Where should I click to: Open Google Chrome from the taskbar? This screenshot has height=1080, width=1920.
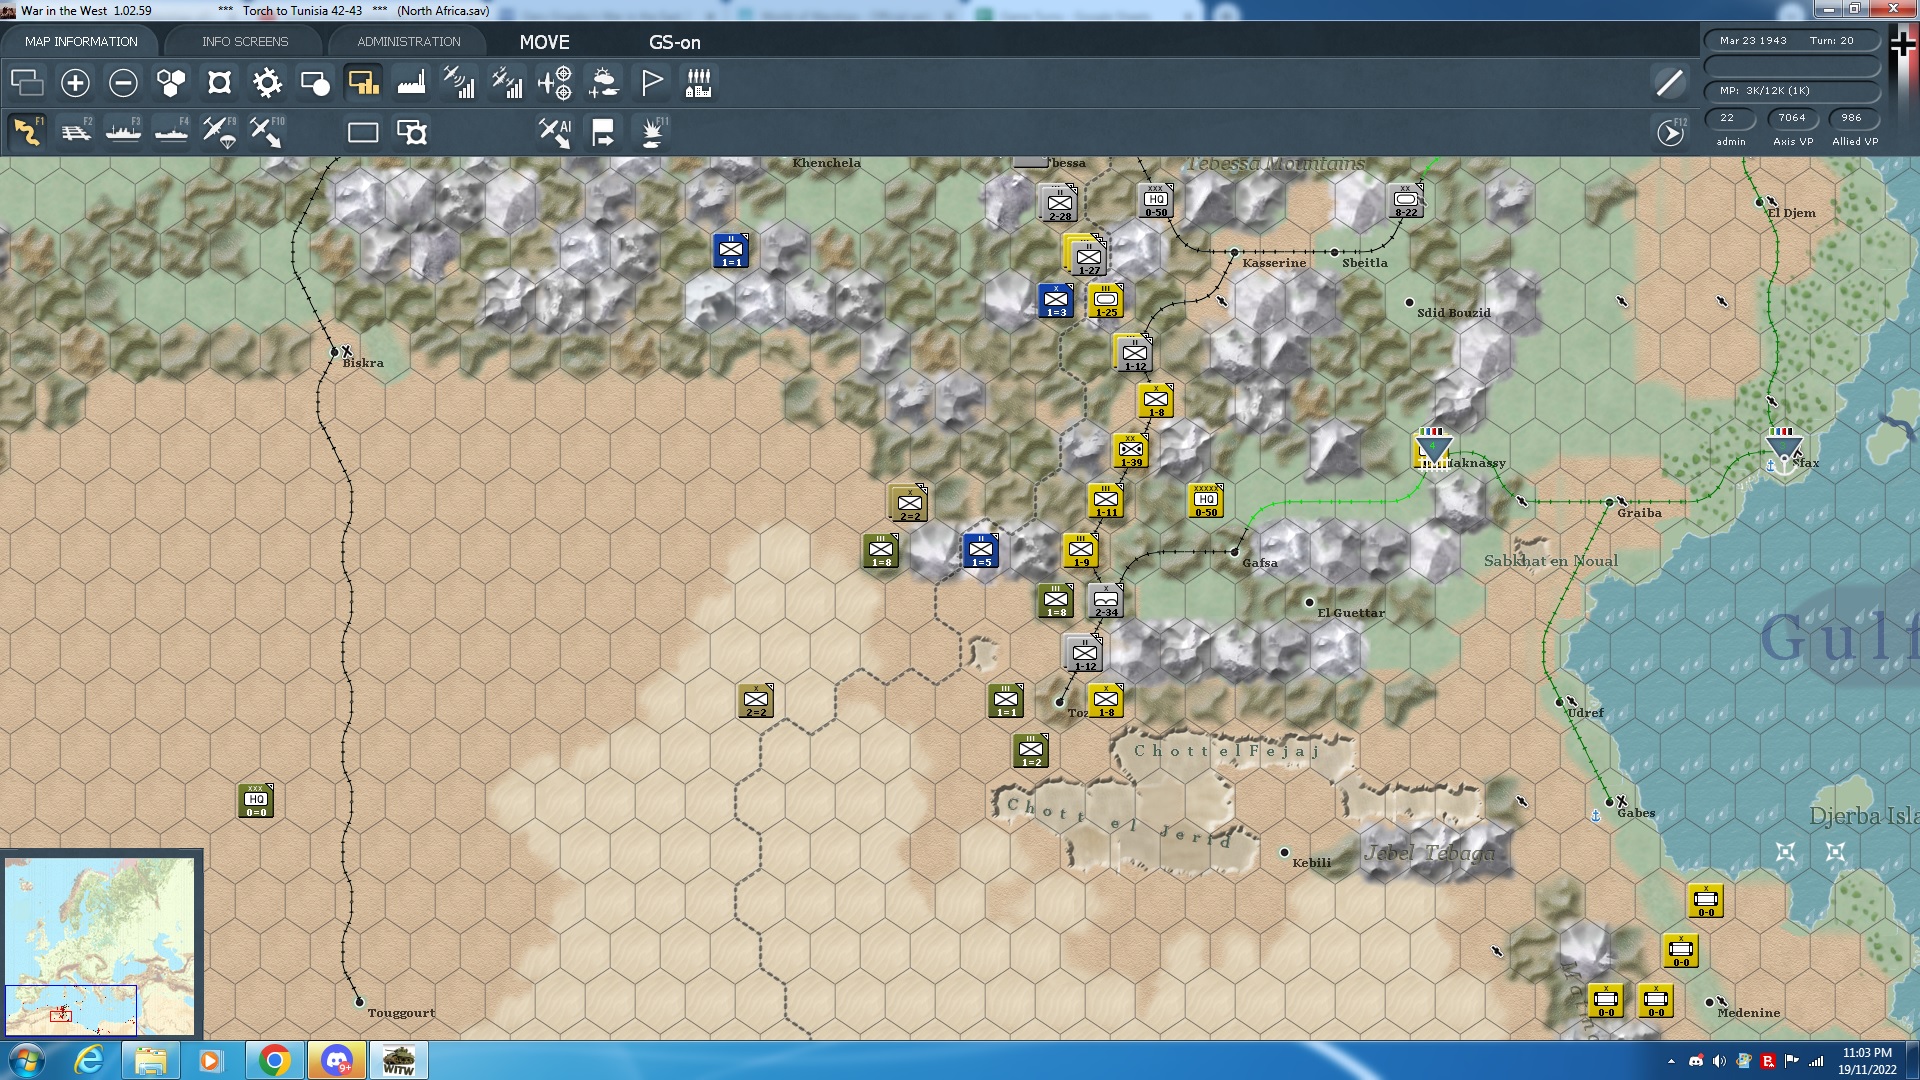pos(274,1060)
